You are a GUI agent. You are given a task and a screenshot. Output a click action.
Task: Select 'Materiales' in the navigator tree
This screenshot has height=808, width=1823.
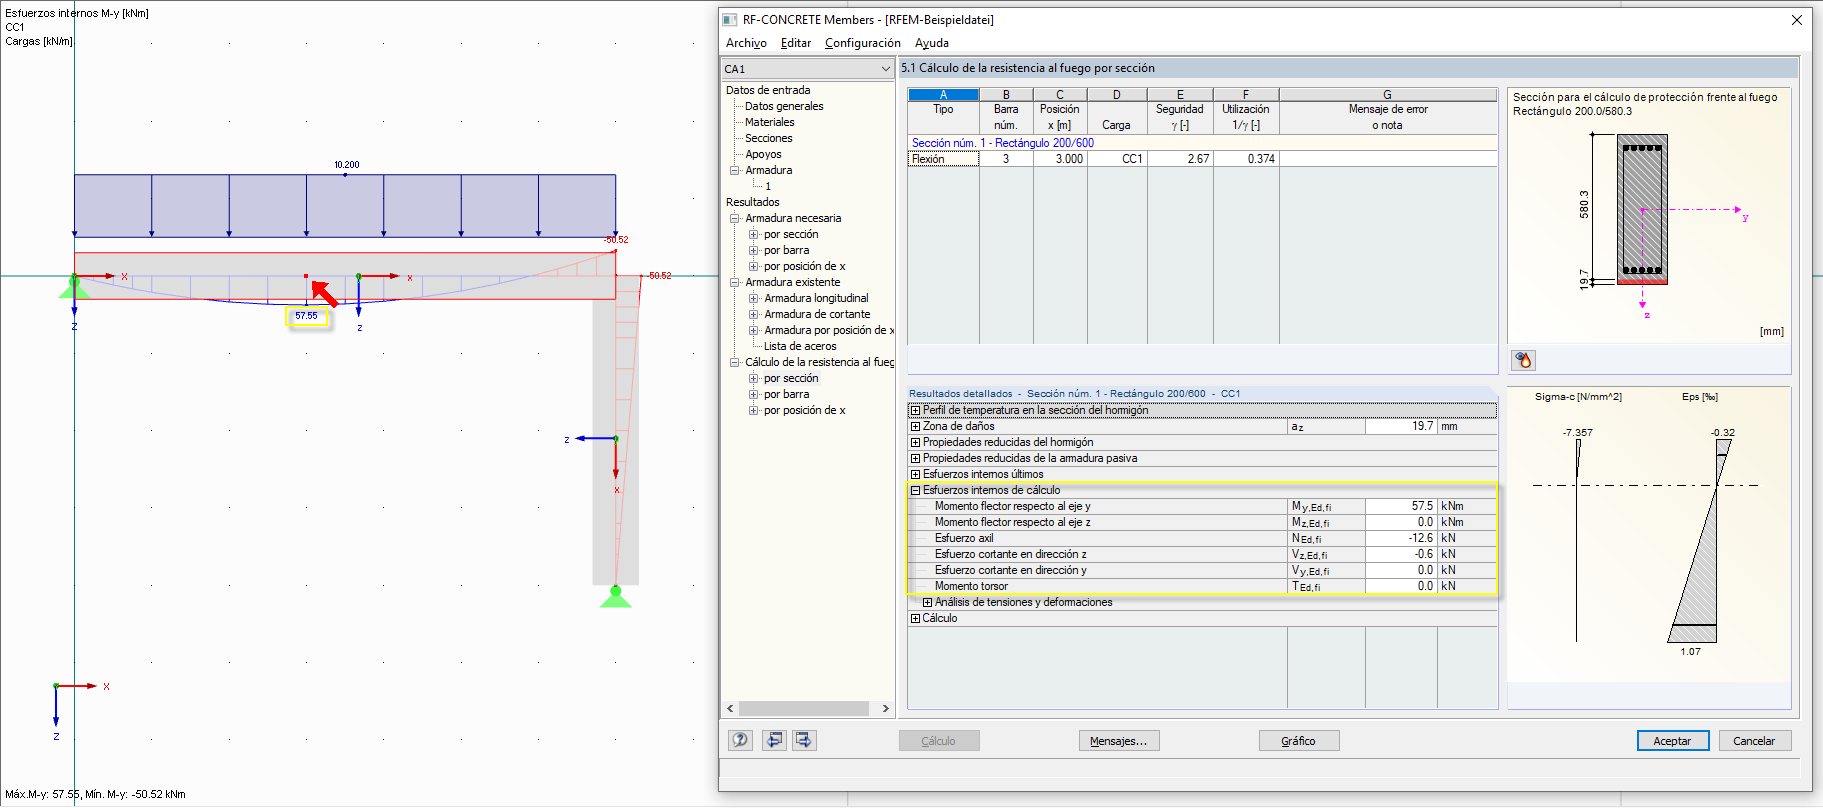[769, 122]
